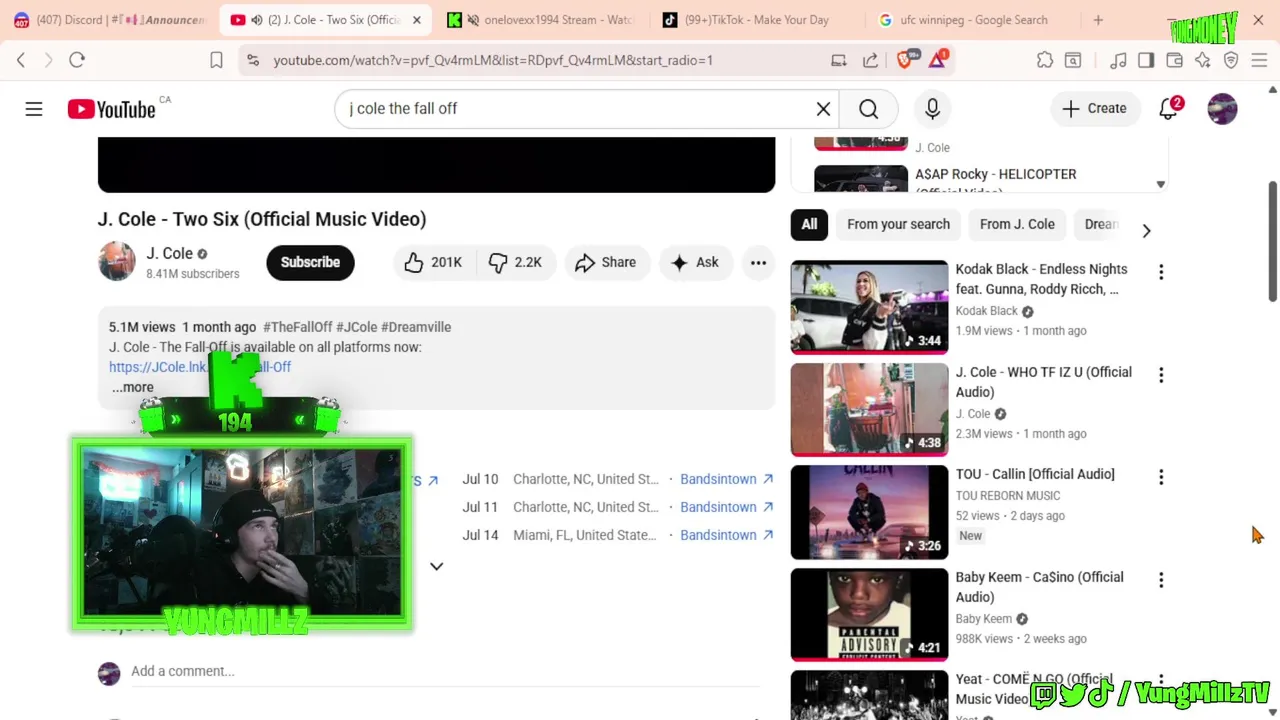
Task: Select the From J. Cole chip
Action: (1017, 224)
